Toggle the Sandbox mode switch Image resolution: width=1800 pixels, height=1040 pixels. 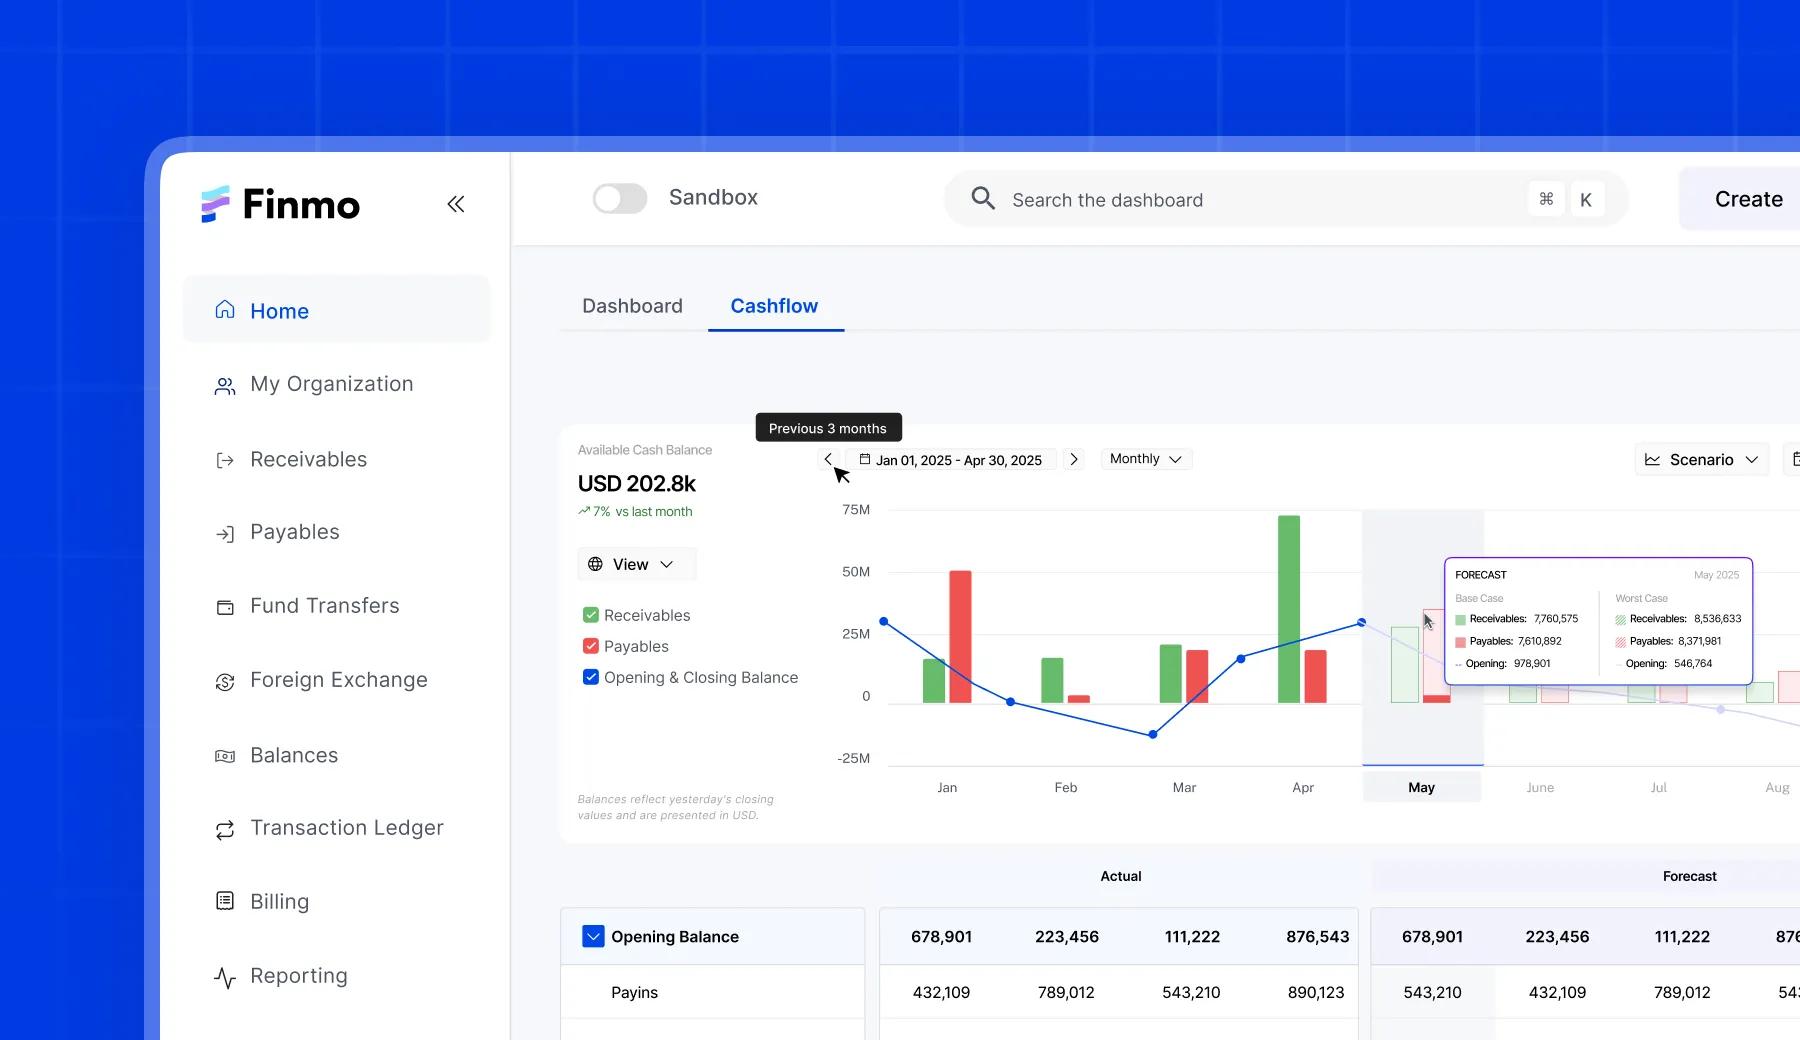pyautogui.click(x=620, y=198)
